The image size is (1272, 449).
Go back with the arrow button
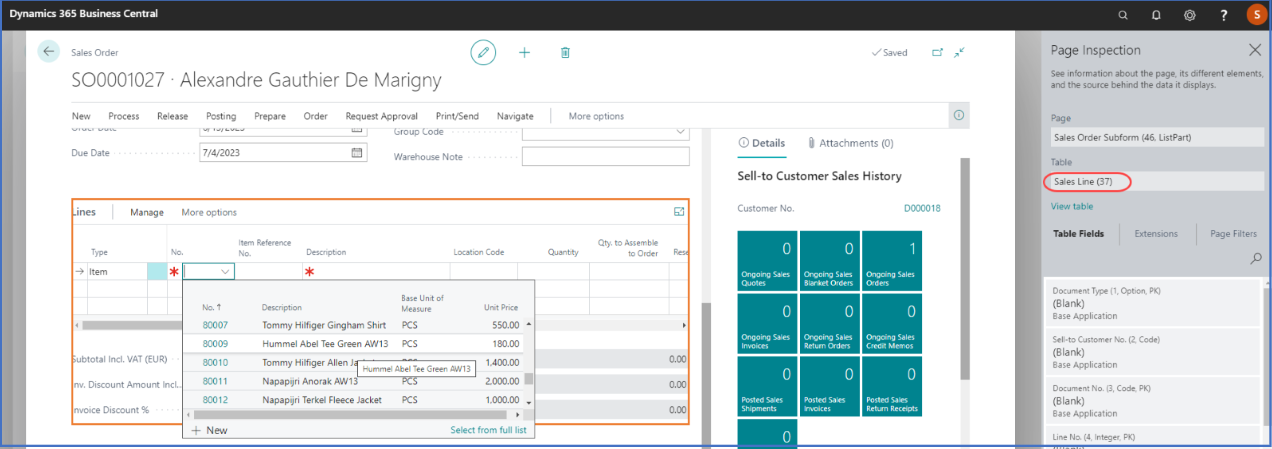[49, 52]
